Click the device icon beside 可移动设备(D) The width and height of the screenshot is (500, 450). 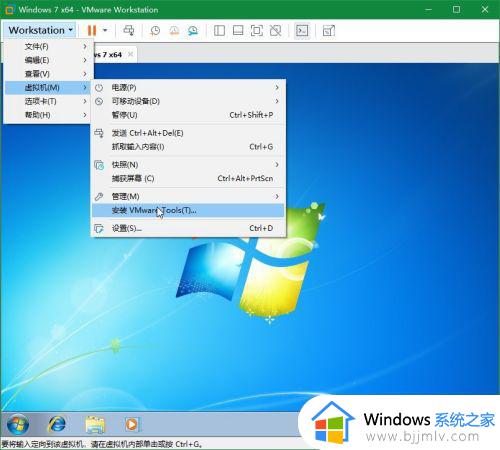(x=99, y=101)
